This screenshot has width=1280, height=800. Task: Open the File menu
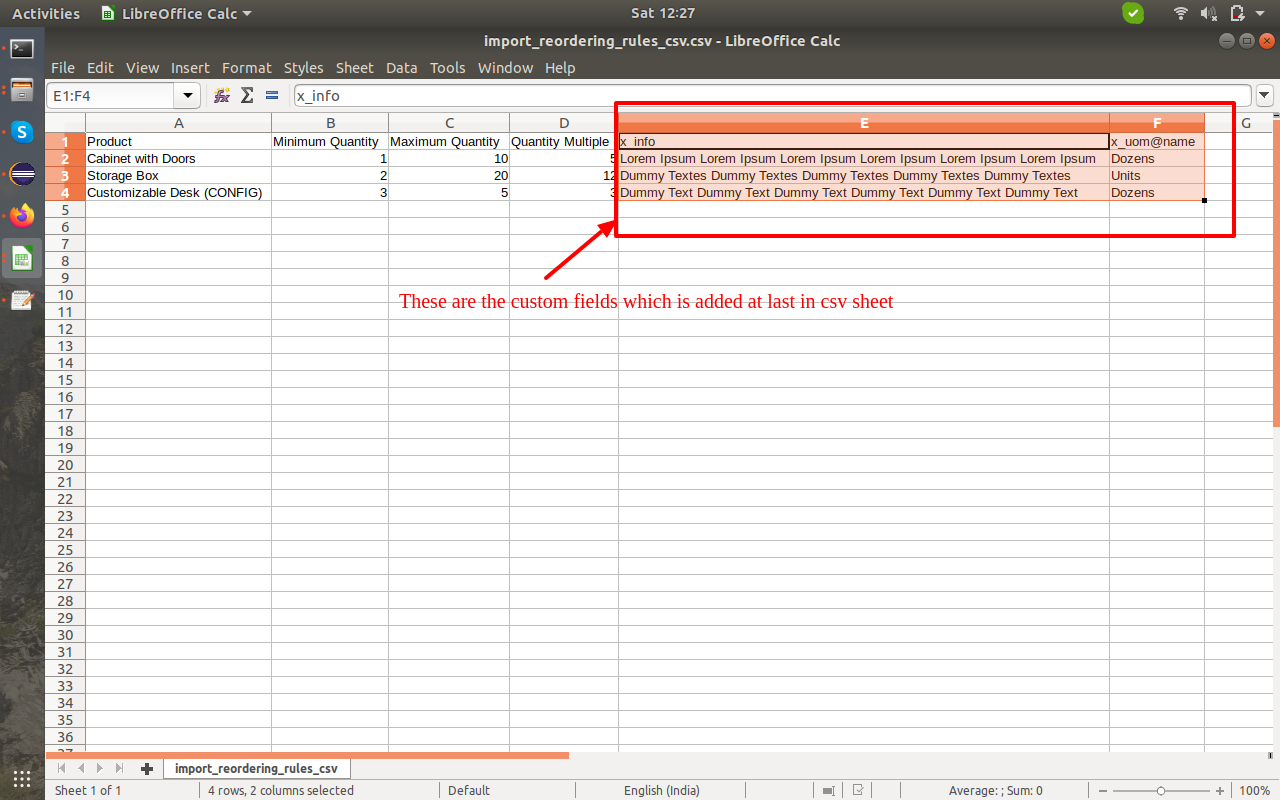[62, 68]
